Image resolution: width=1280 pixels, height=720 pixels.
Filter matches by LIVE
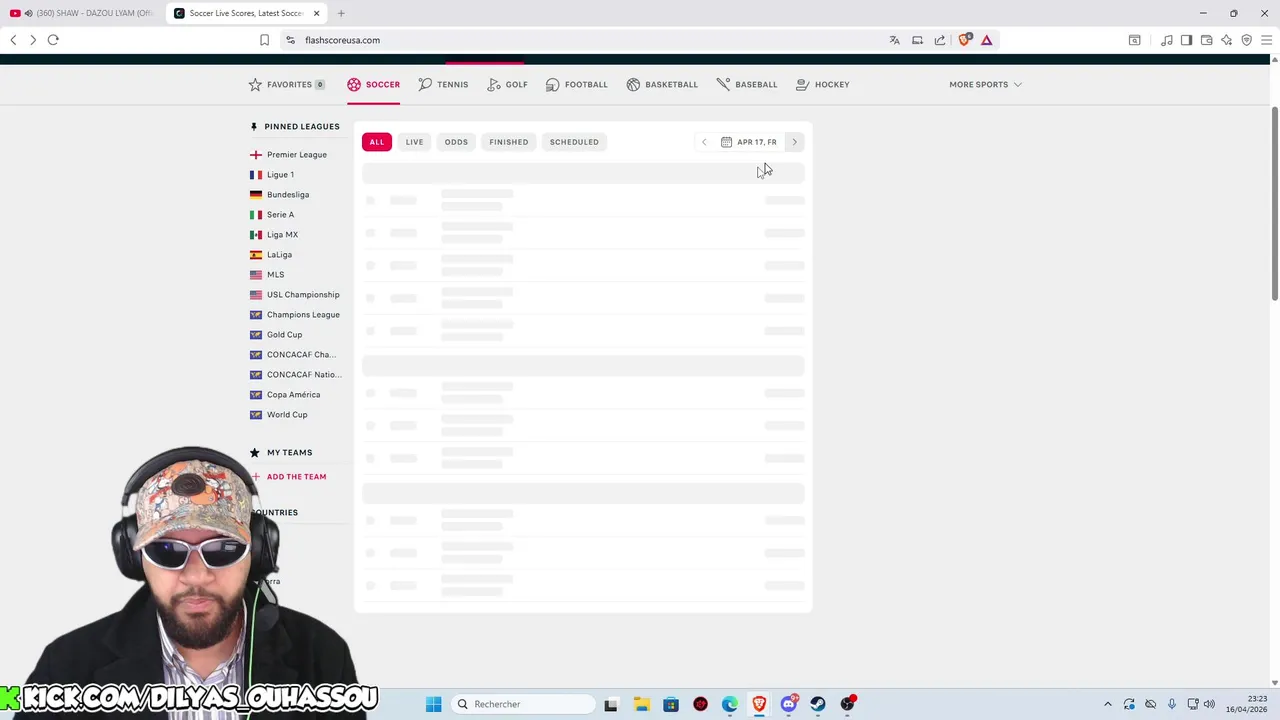click(x=414, y=142)
